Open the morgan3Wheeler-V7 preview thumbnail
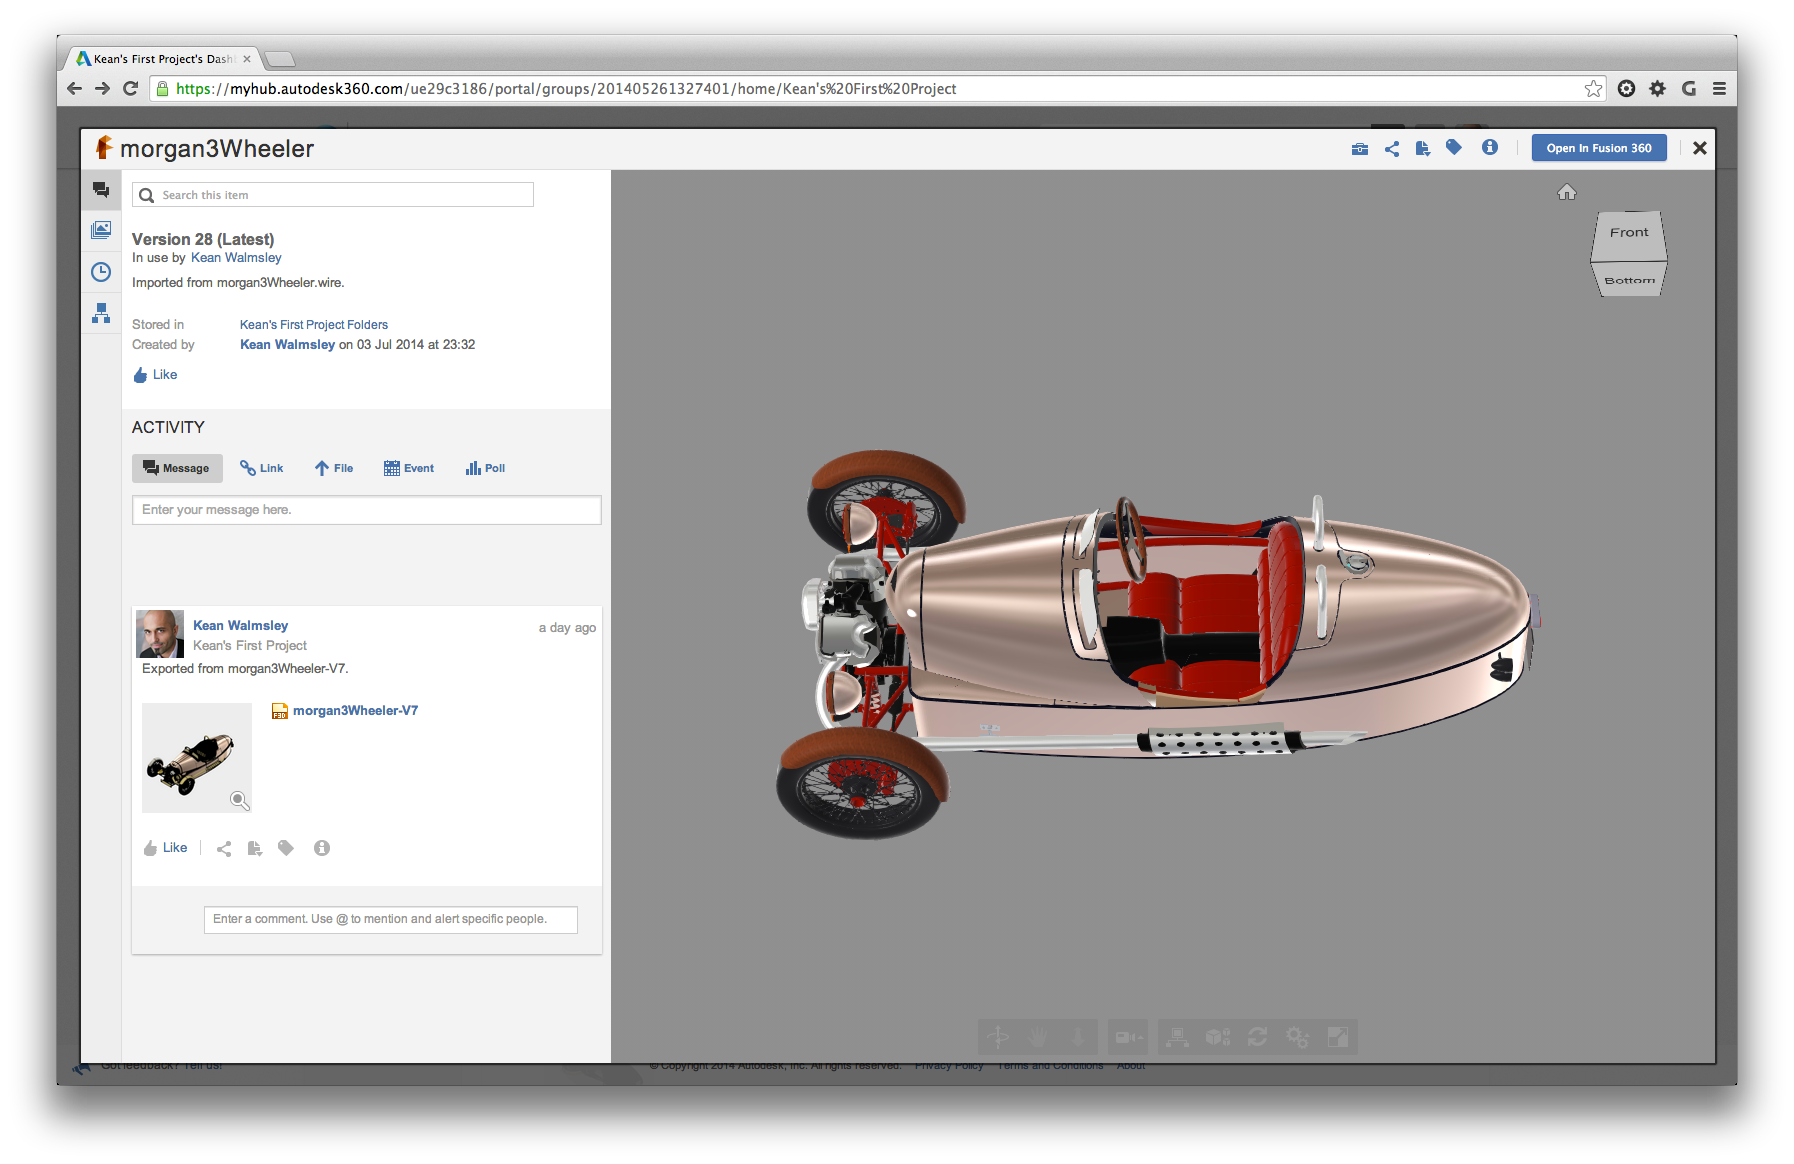 (197, 757)
